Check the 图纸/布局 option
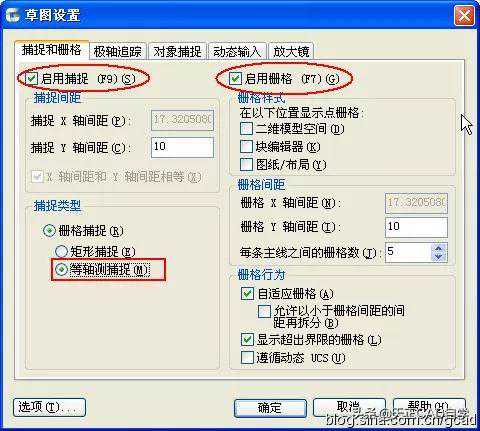 click(x=246, y=164)
